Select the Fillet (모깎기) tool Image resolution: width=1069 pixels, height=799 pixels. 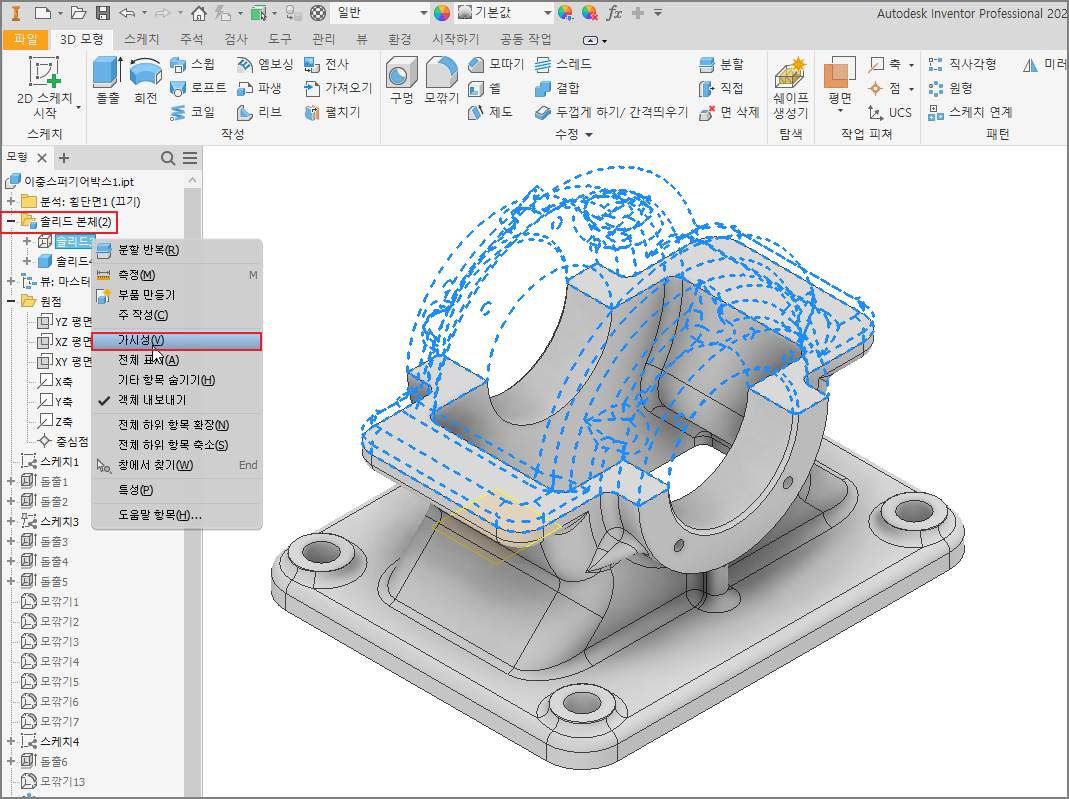point(441,80)
